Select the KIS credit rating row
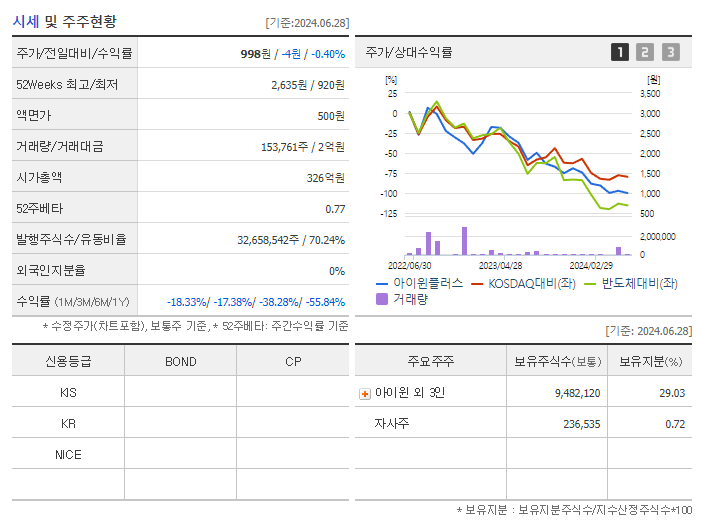Viewport: 702px width, 525px height. (x=180, y=392)
